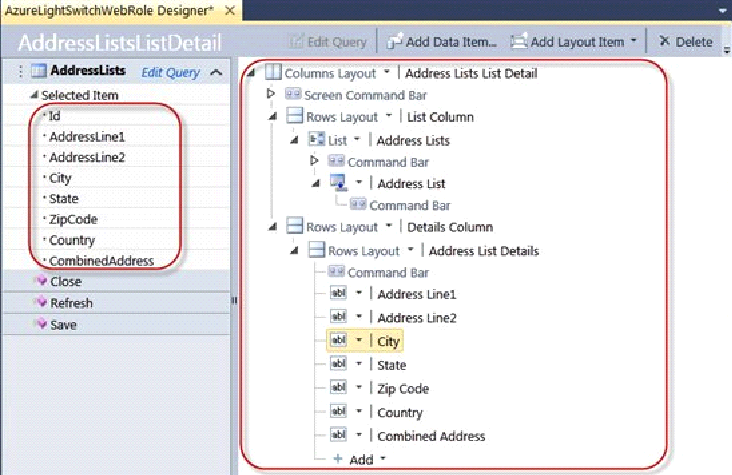Click the Rows Layout icon for Details Column

coord(294,227)
